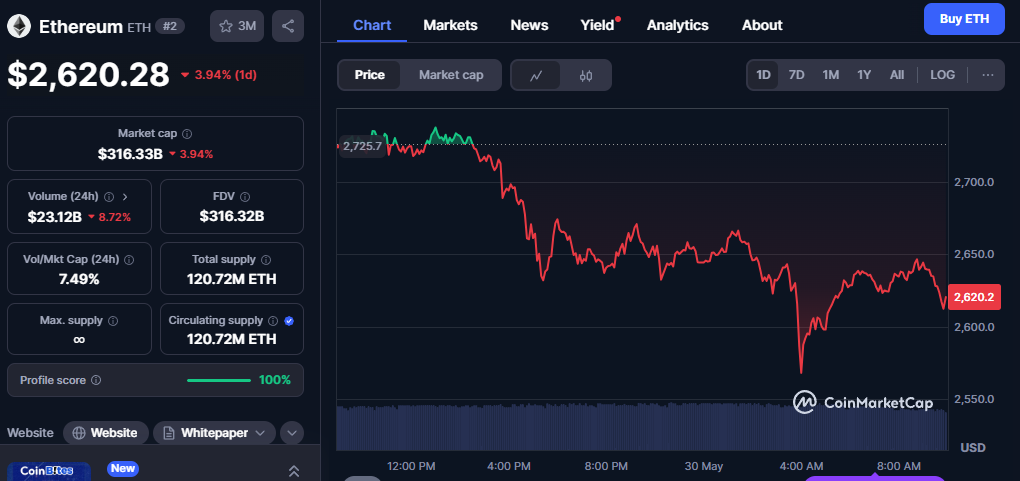Click the New badge
The width and height of the screenshot is (1020, 481).
123,468
